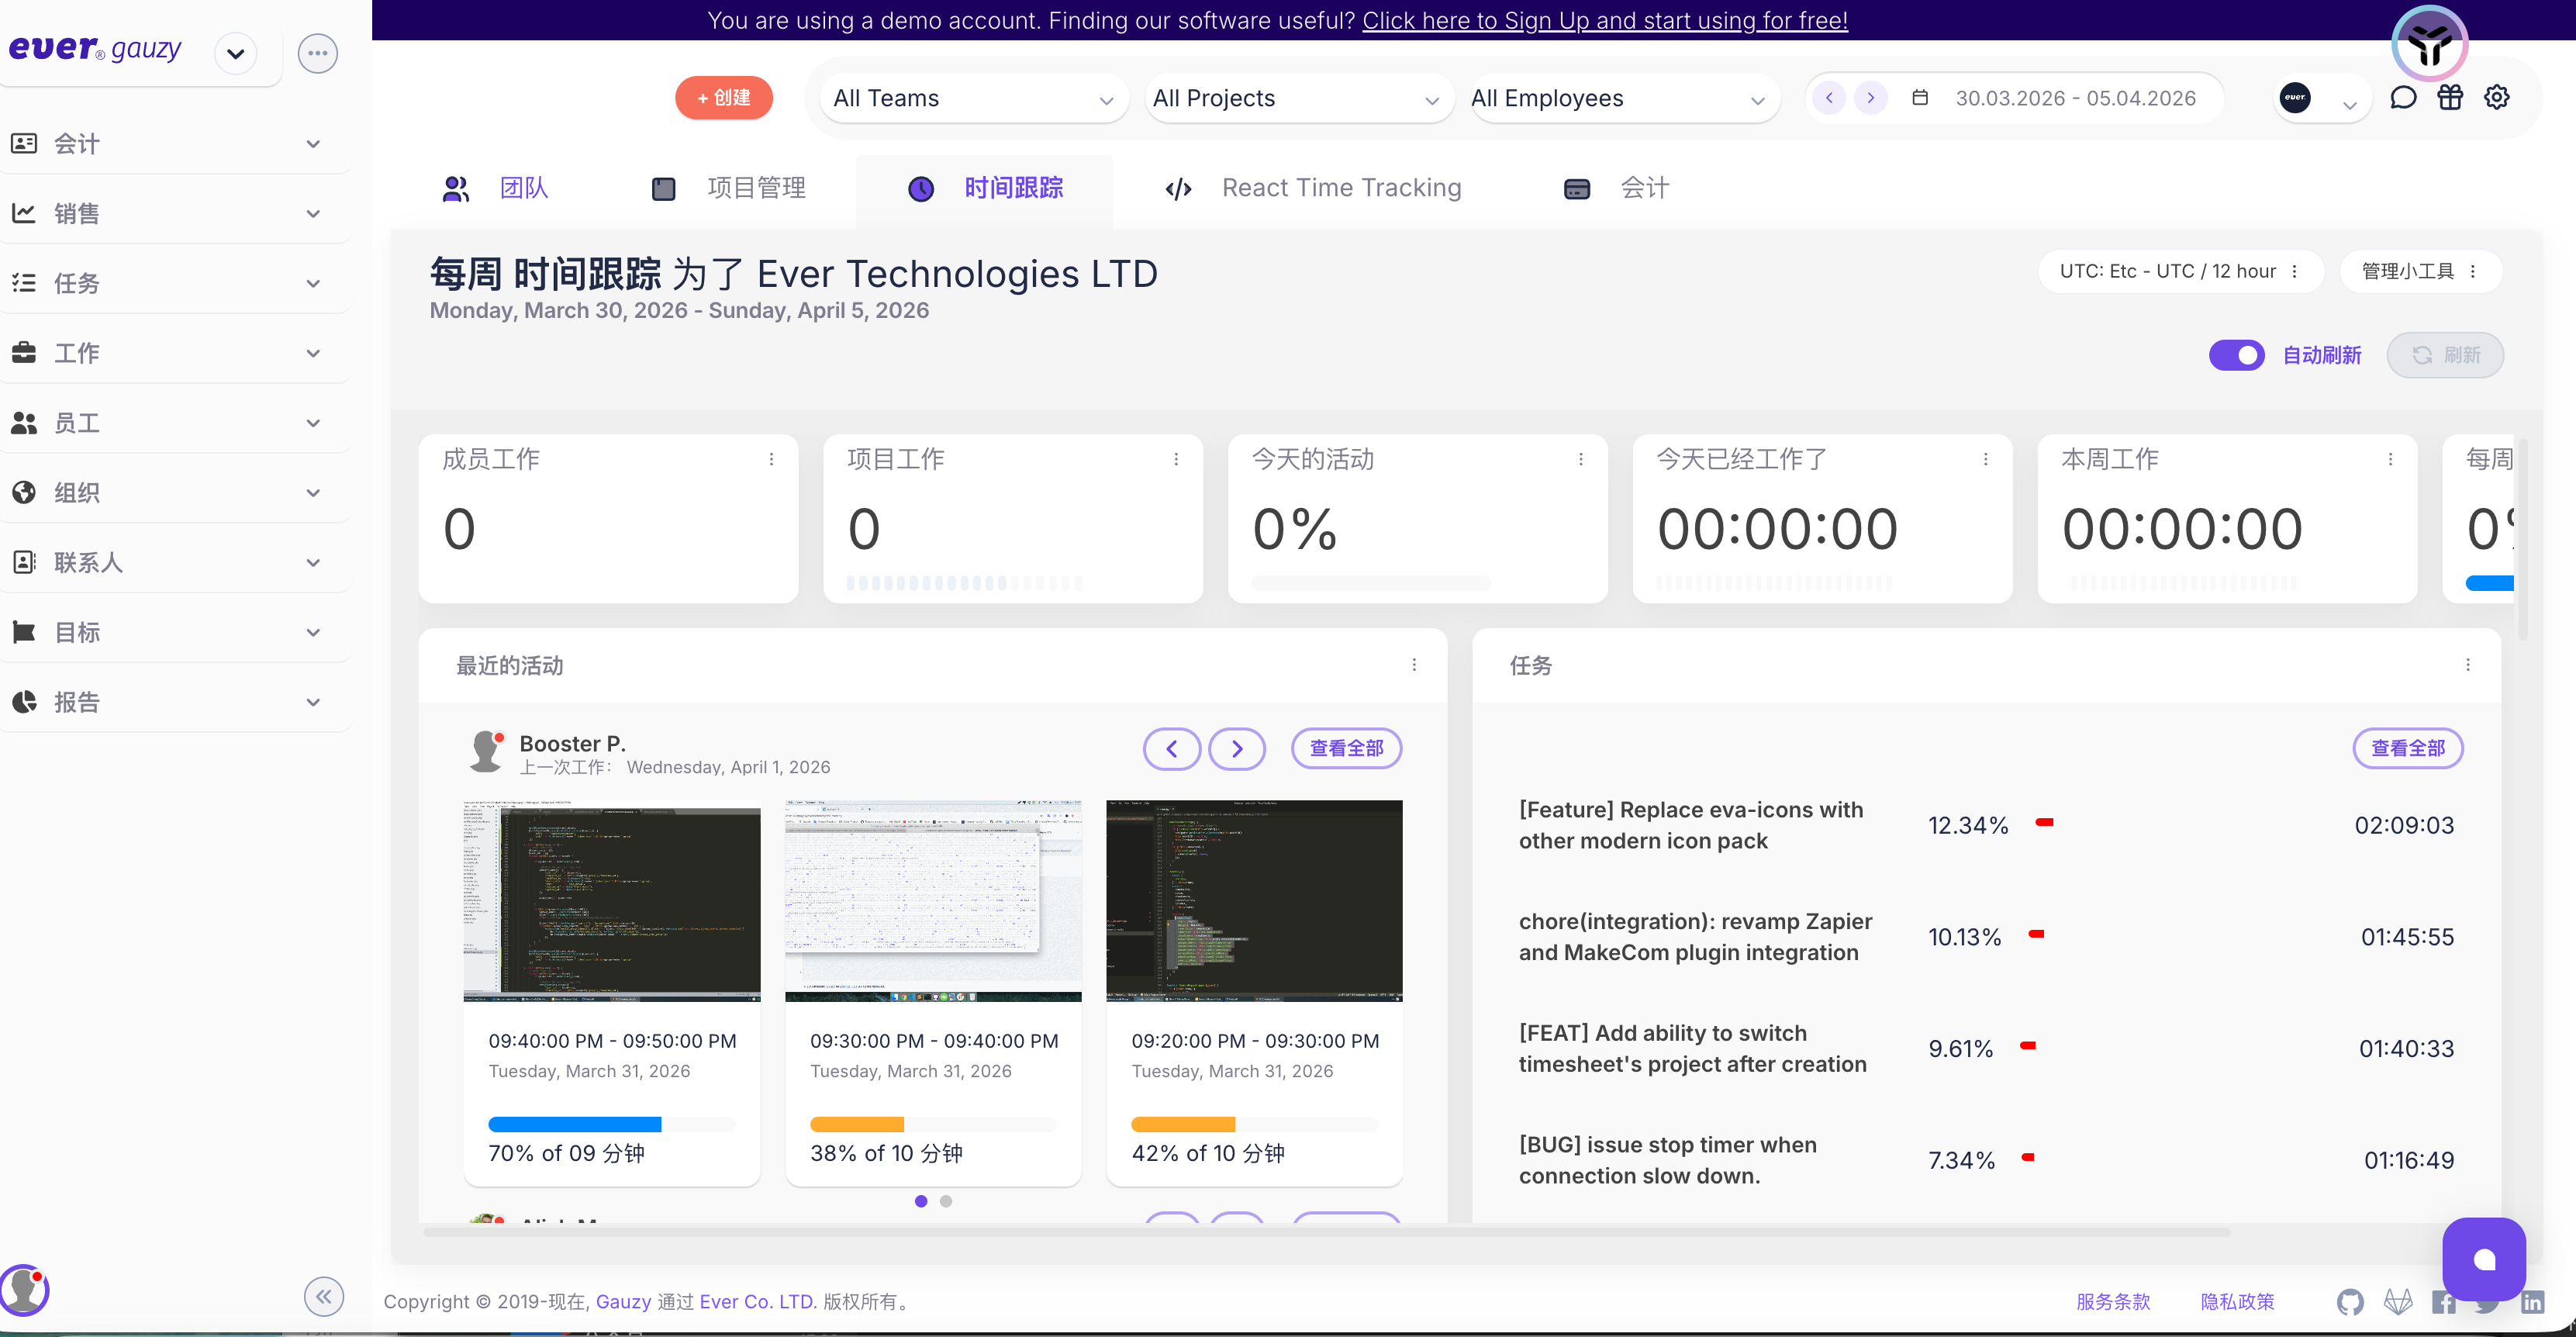Open options menu of 最近的活动 panel
Image resolution: width=2576 pixels, height=1337 pixels.
1414,665
